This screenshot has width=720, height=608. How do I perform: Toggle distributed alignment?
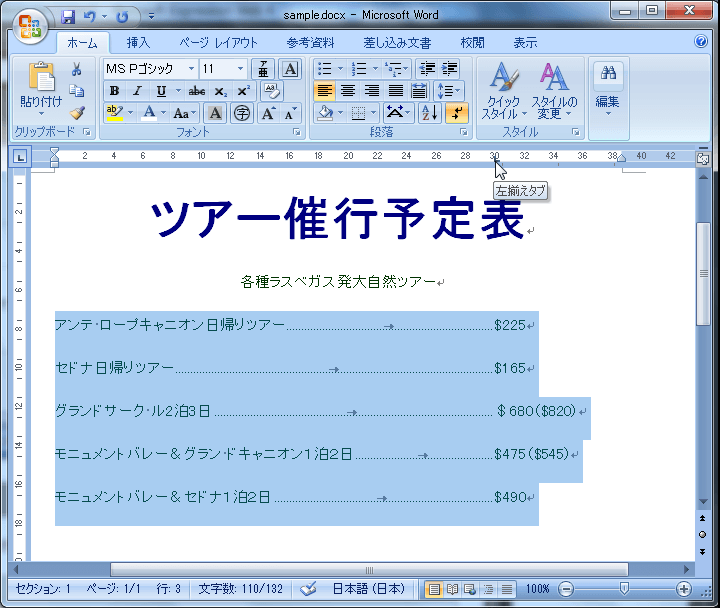click(x=419, y=91)
